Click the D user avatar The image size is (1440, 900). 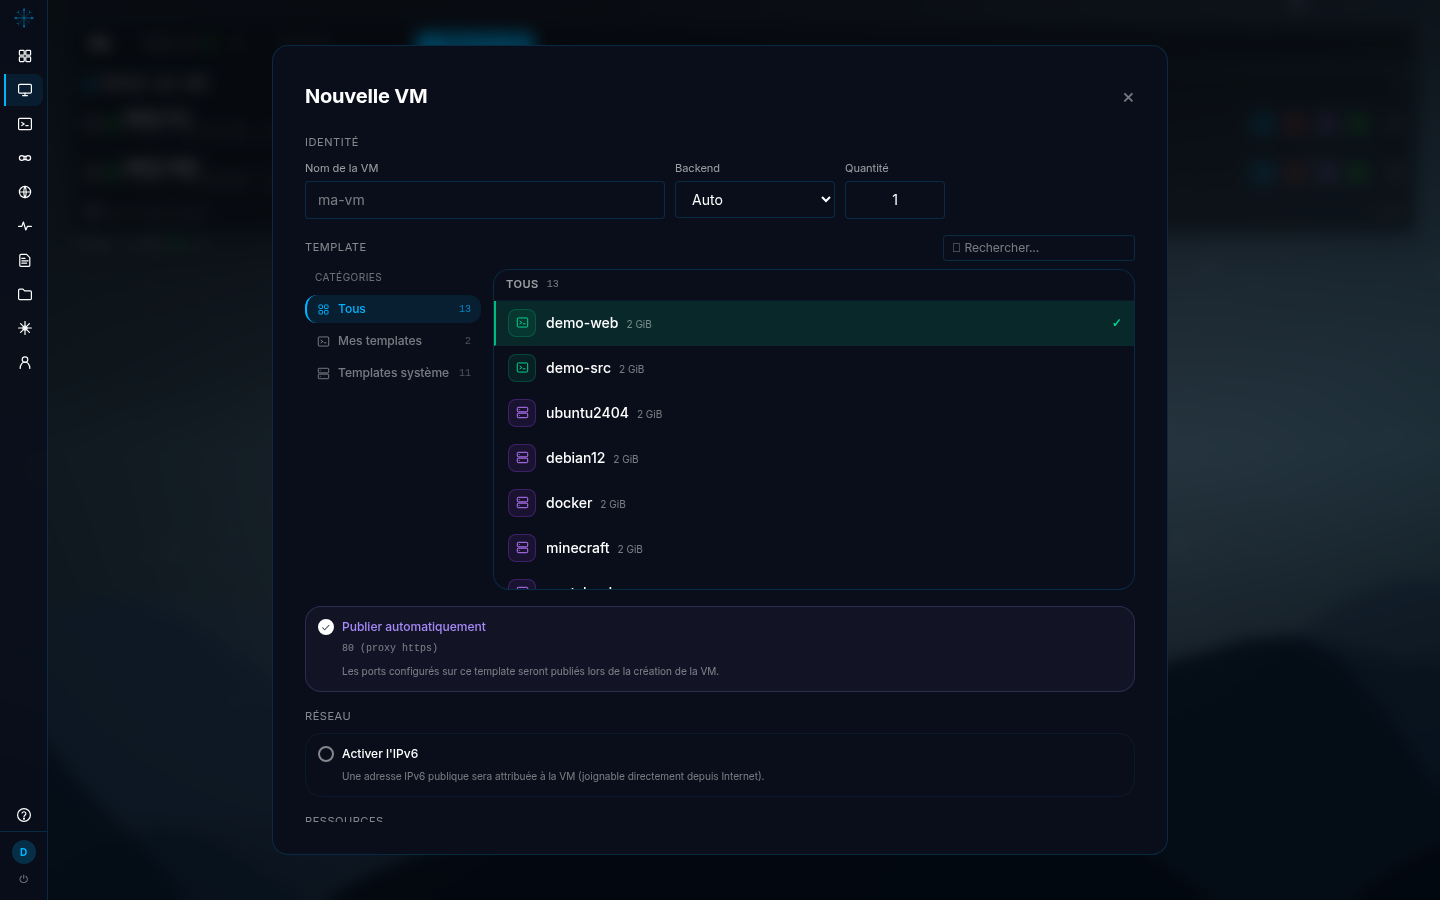click(24, 852)
